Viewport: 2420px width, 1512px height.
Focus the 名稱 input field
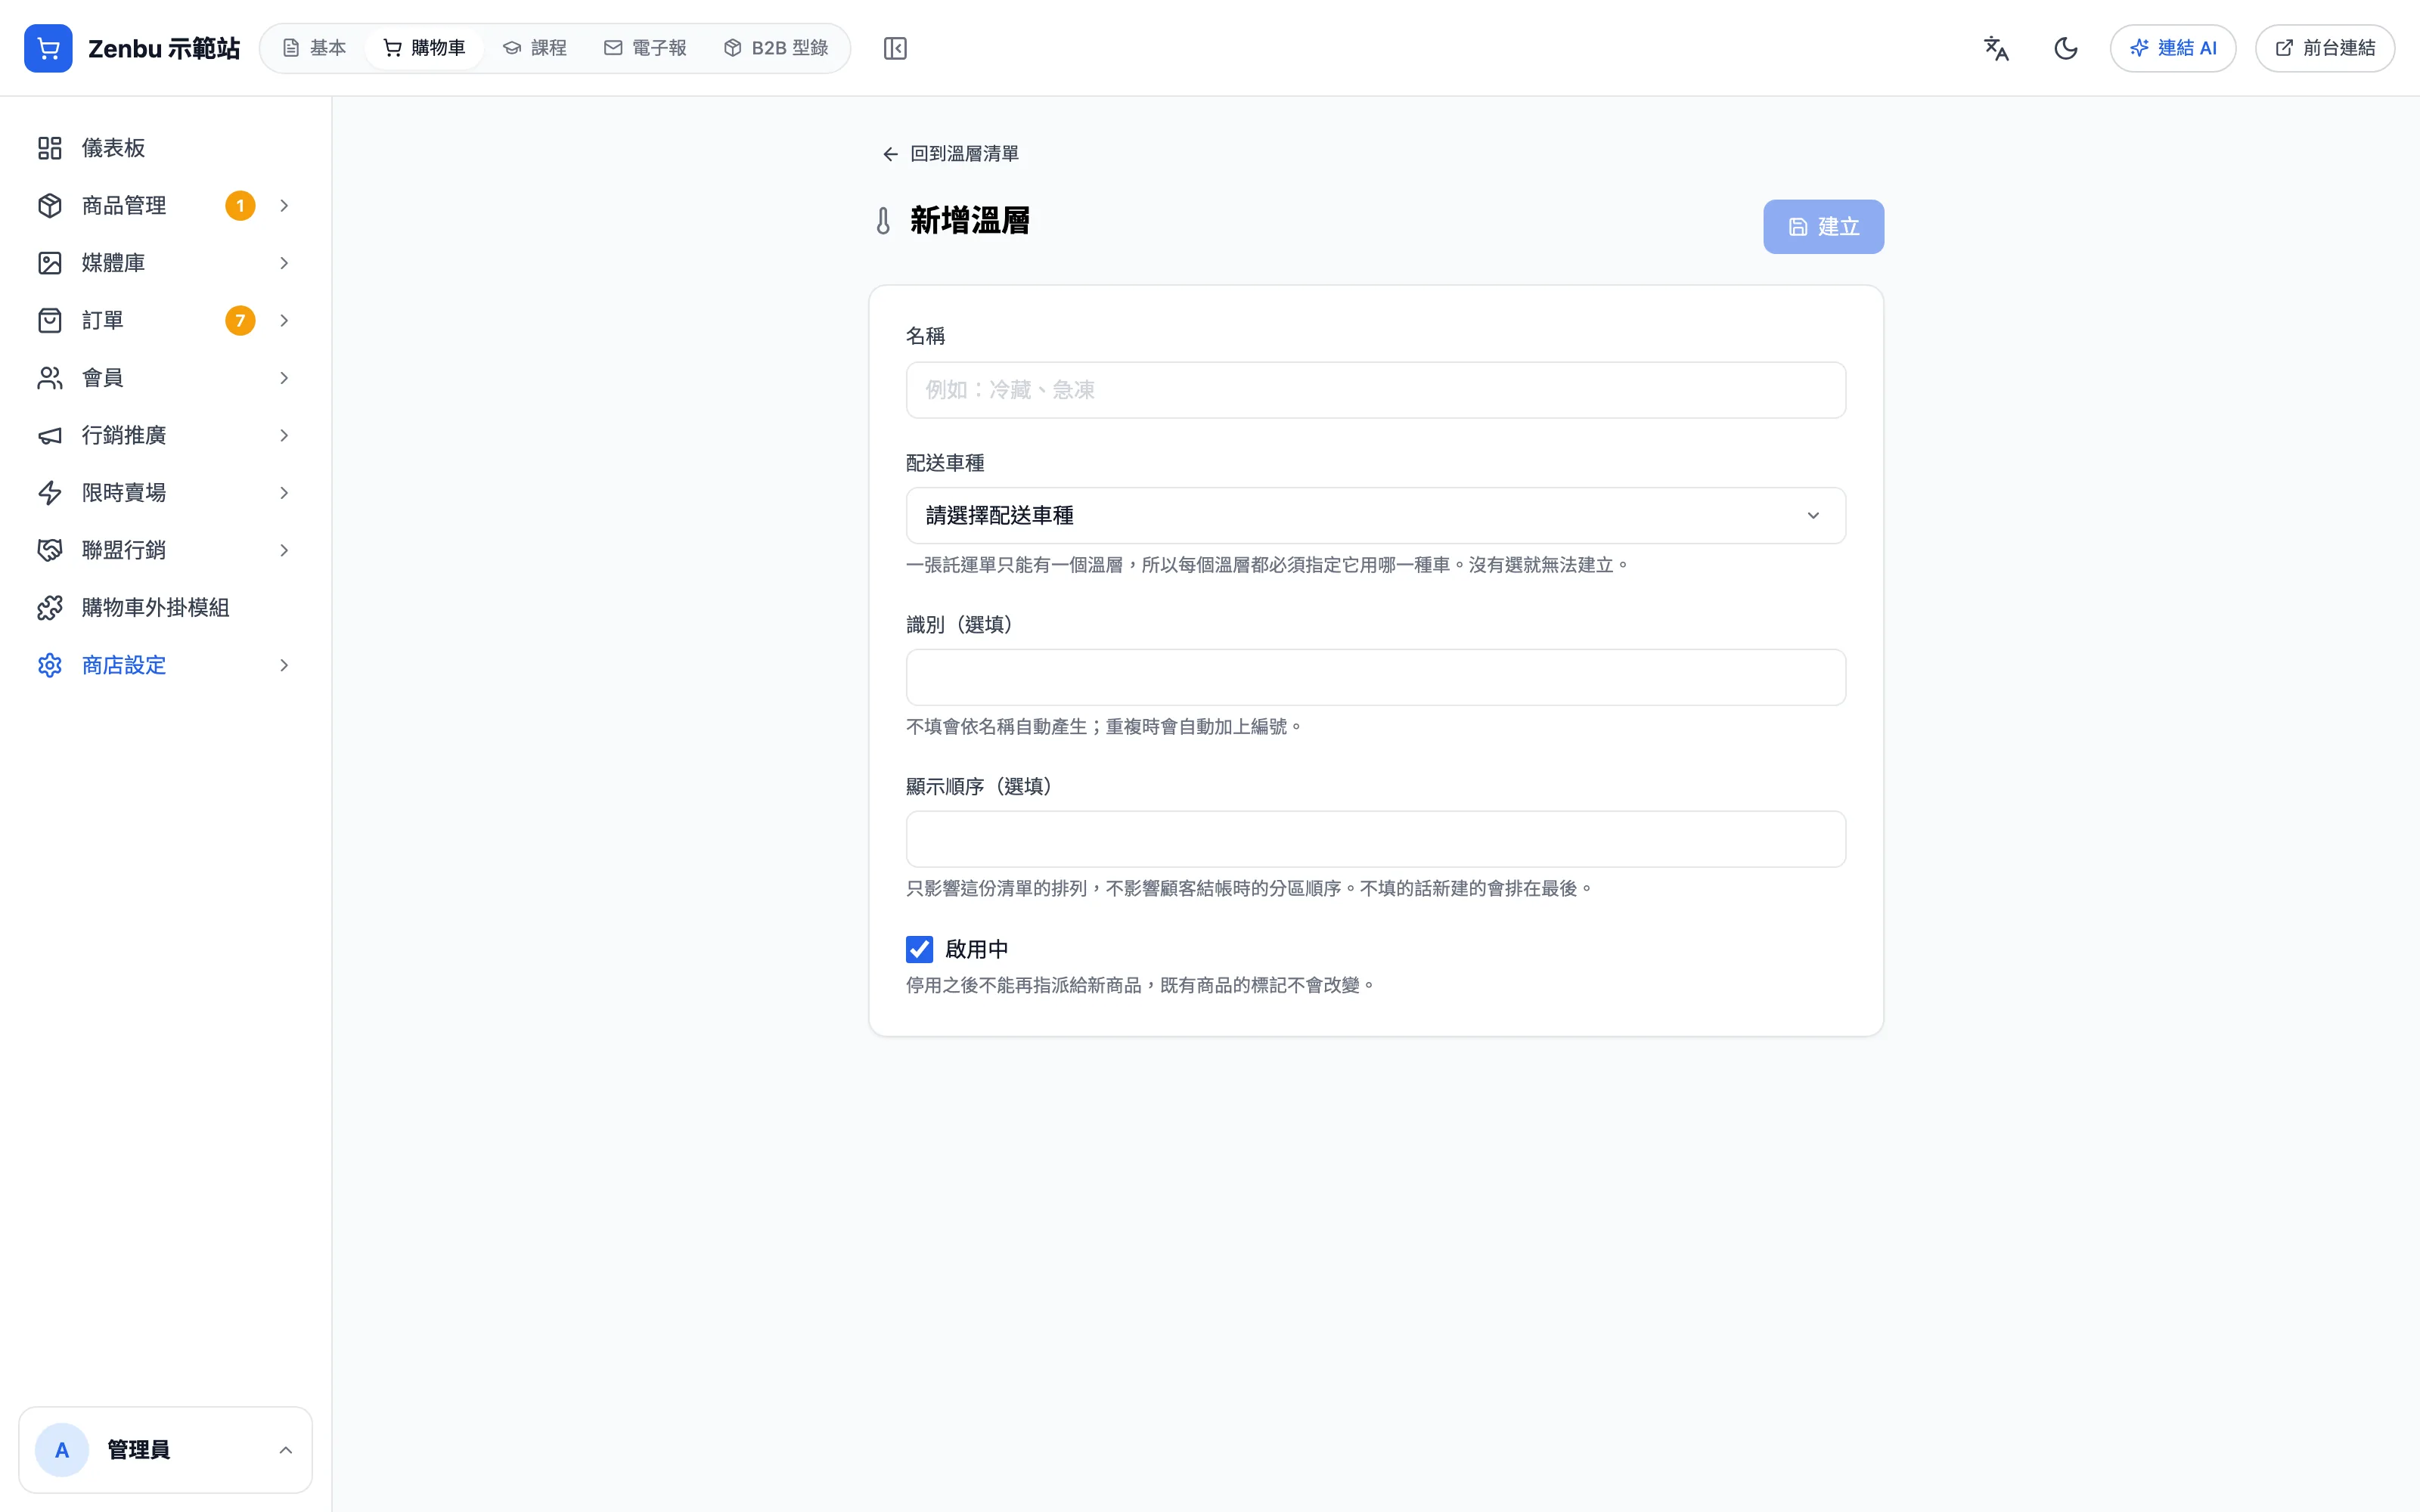pos(1375,390)
